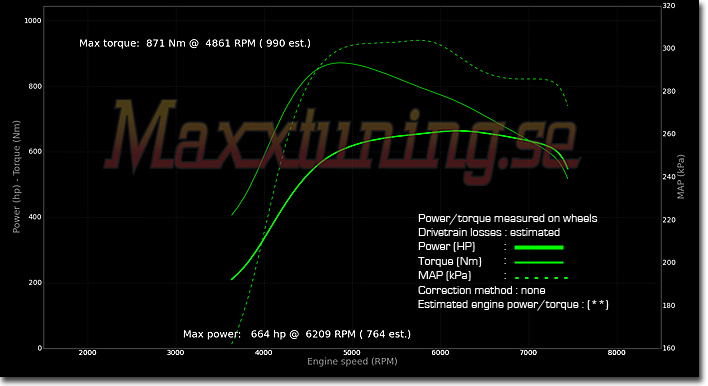708x386 pixels.
Task: Click the torque curve peak near 4861 RPM
Action: coord(340,63)
